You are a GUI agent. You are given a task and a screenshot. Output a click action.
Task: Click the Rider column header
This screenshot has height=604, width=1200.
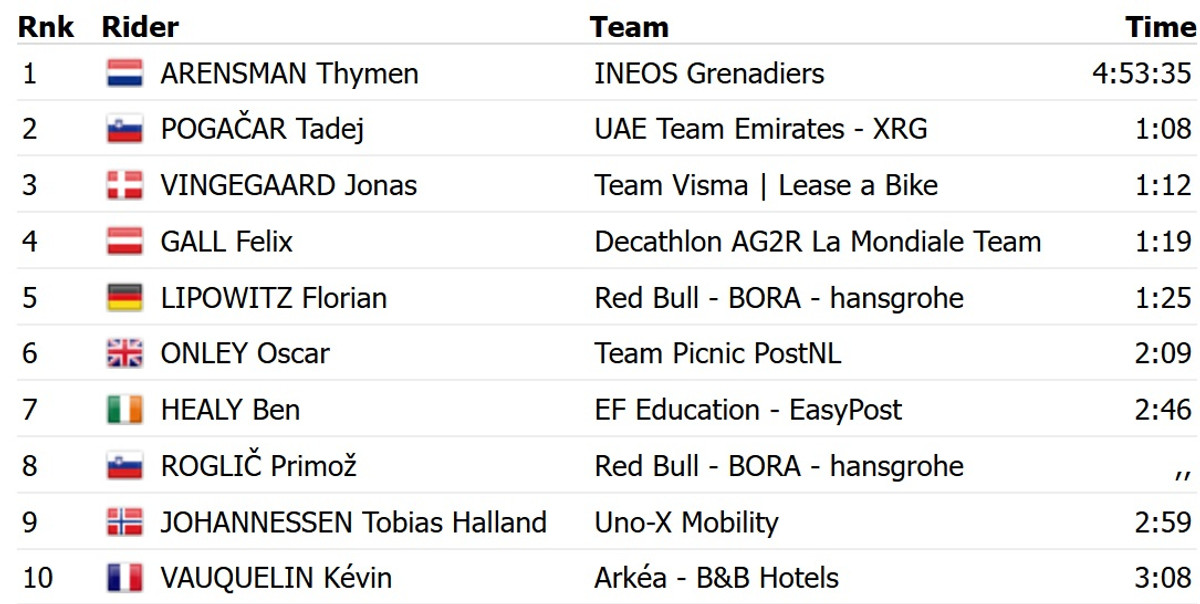[140, 27]
